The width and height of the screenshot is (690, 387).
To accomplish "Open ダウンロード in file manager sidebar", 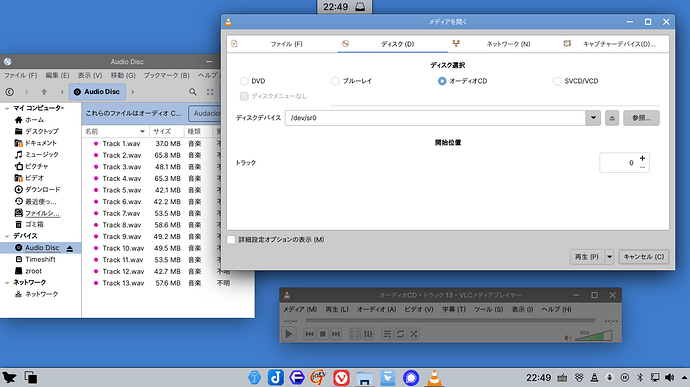I will [42, 189].
